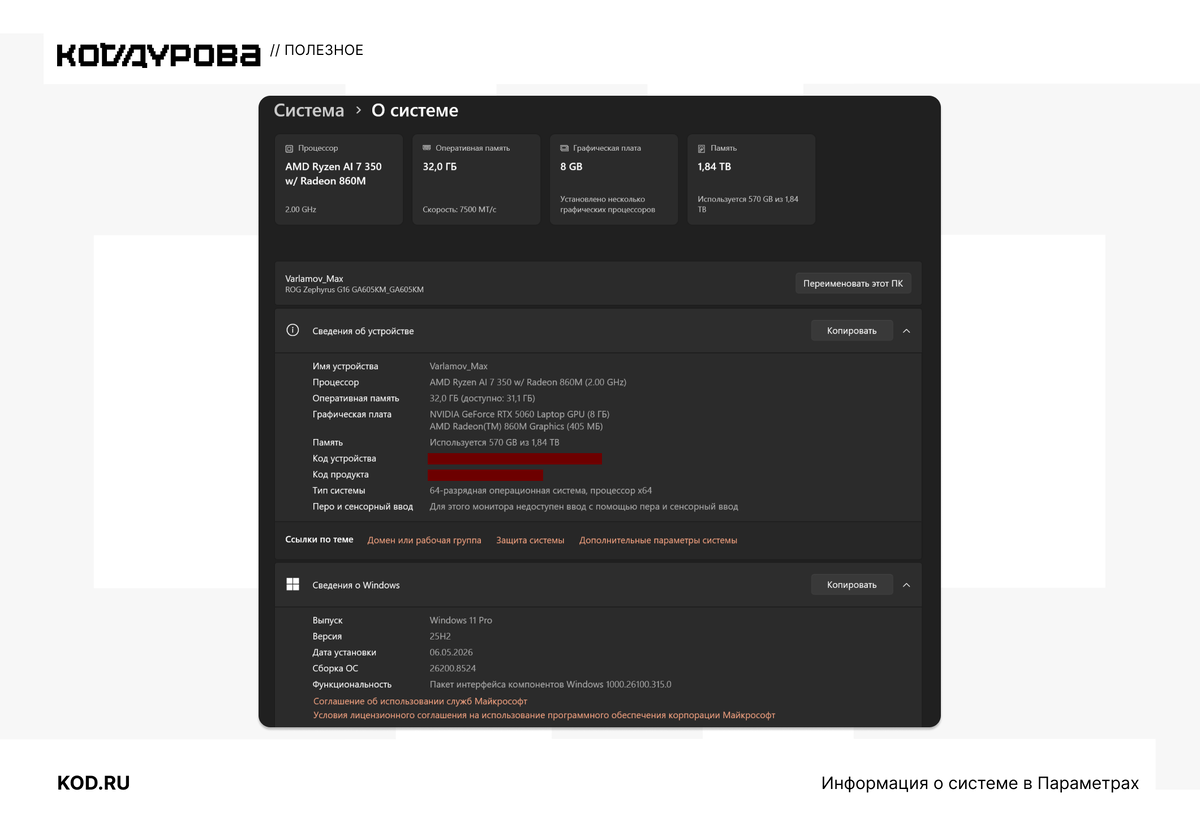Open Дополнительные параметры системы link
Viewport: 1200px width, 823px height.
(658, 540)
